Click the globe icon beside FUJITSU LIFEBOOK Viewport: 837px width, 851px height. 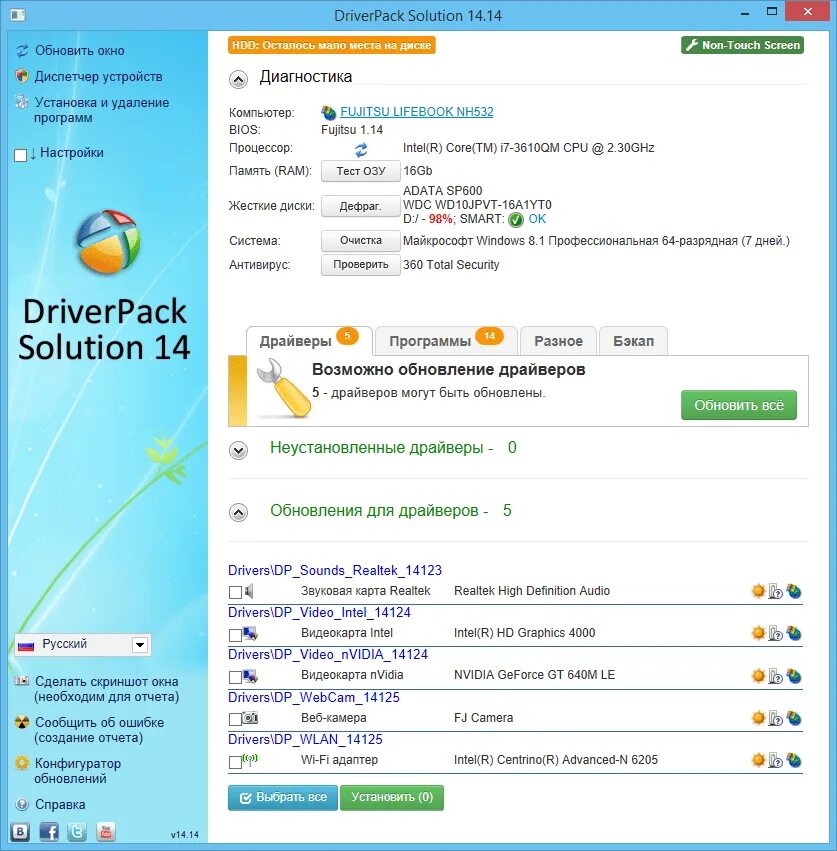point(328,112)
